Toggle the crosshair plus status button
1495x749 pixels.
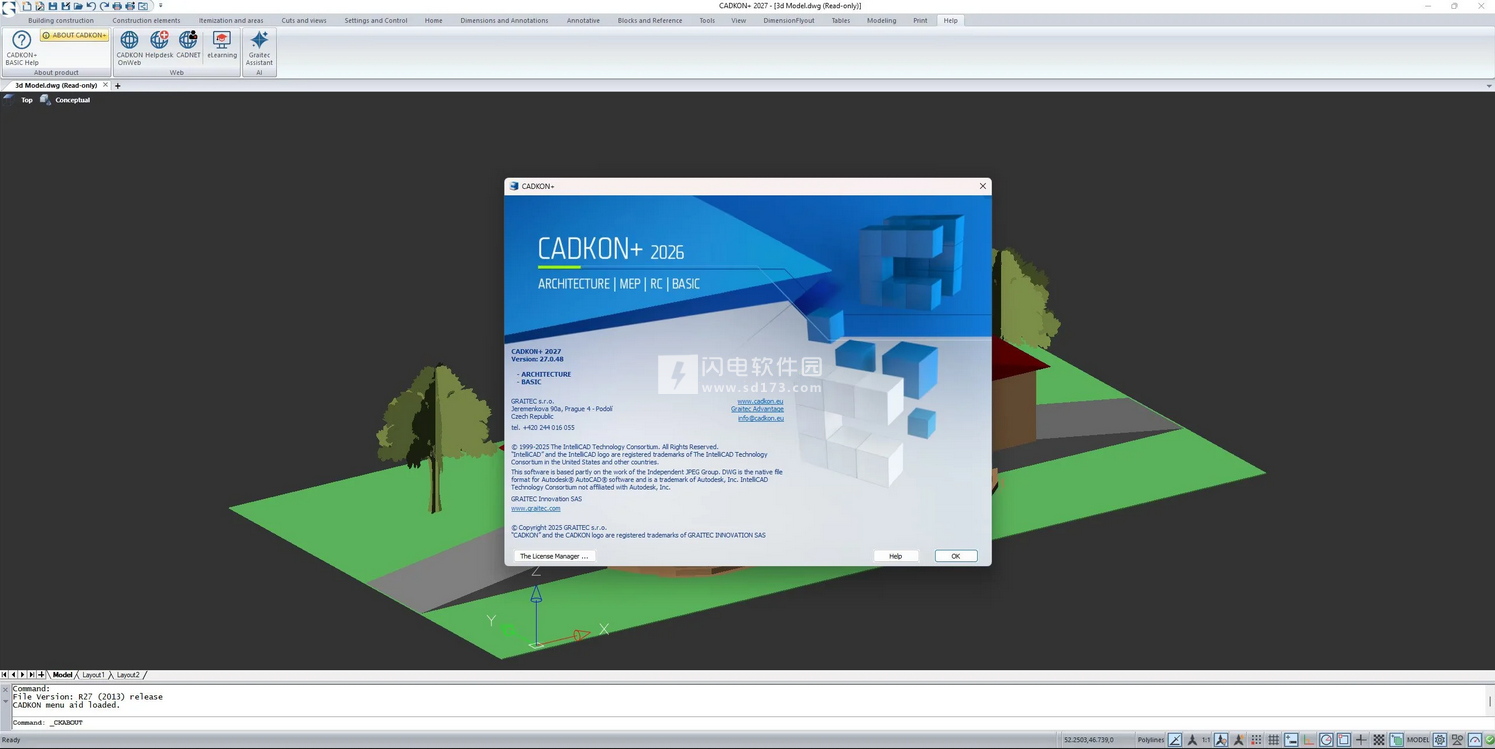click(1361, 740)
